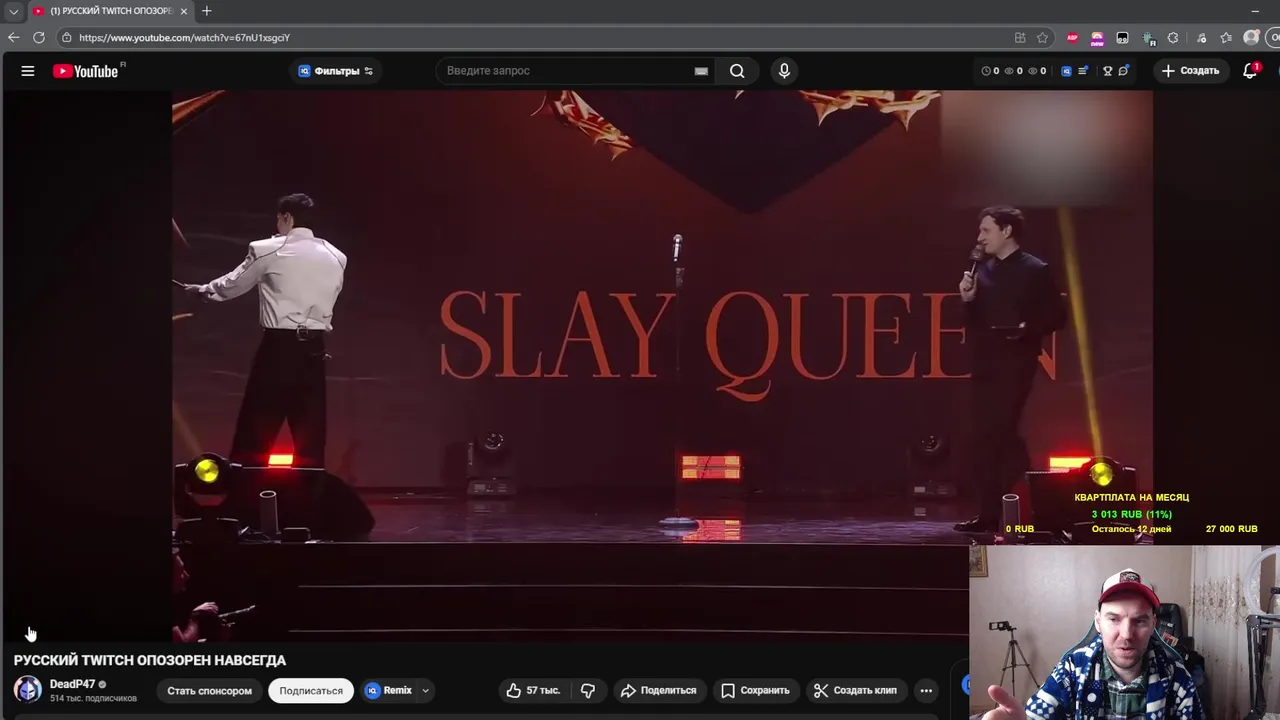Image resolution: width=1280 pixels, height=720 pixels.
Task: Click the Подписаться subscribe button
Action: click(311, 690)
